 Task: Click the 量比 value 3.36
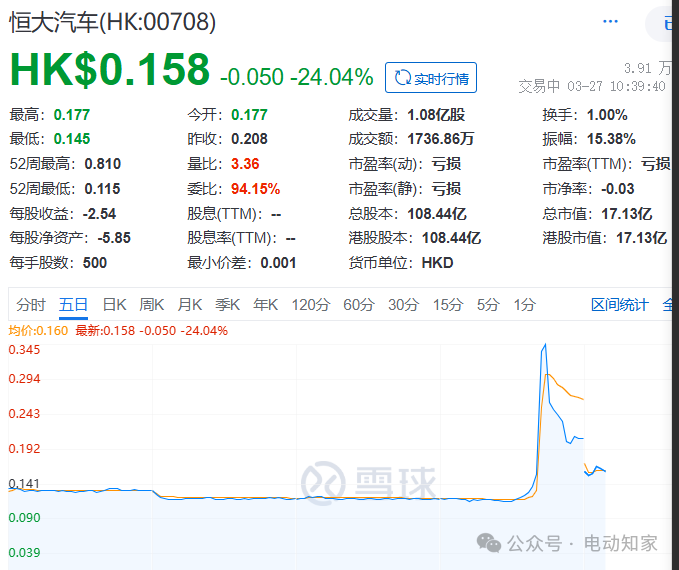coord(245,164)
